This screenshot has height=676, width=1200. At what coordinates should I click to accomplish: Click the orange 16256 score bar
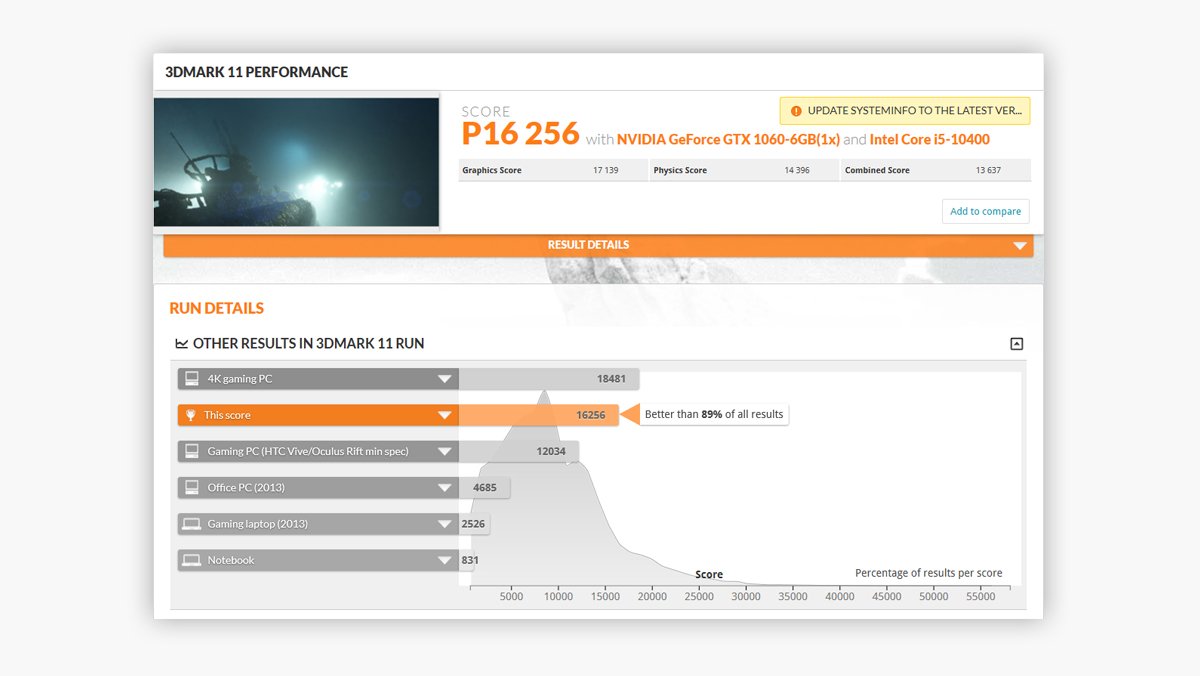pyautogui.click(x=539, y=415)
